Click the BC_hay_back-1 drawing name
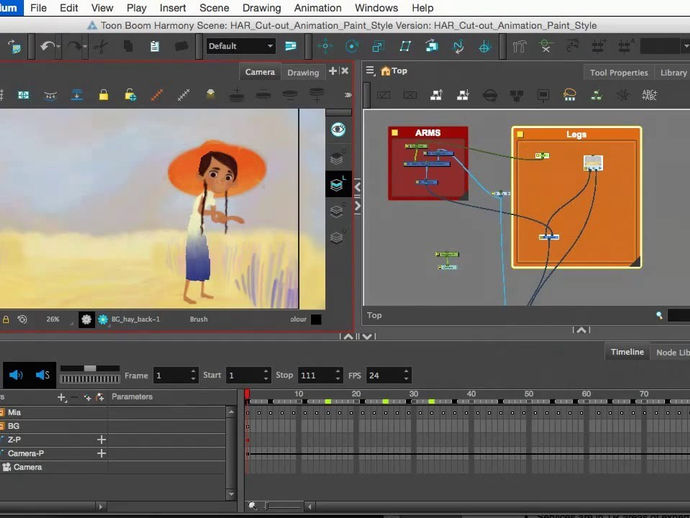Viewport: 690px width, 518px height. pyautogui.click(x=136, y=319)
